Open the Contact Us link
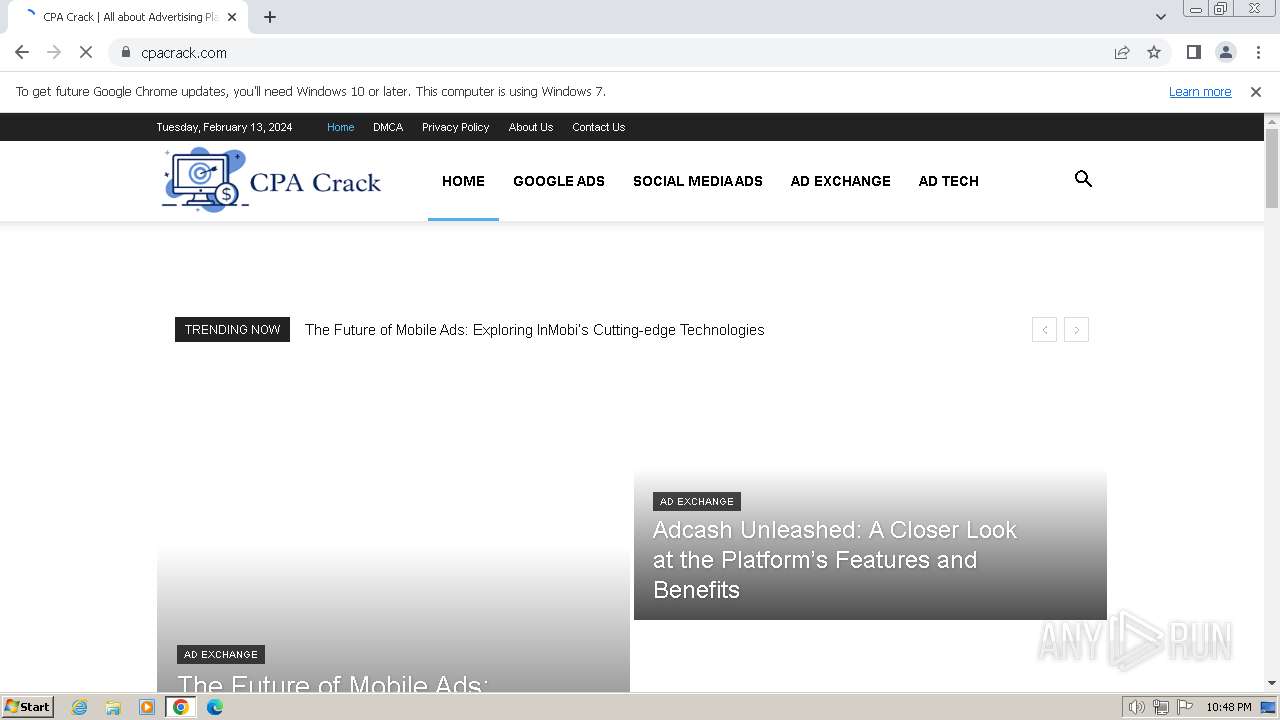 point(598,127)
